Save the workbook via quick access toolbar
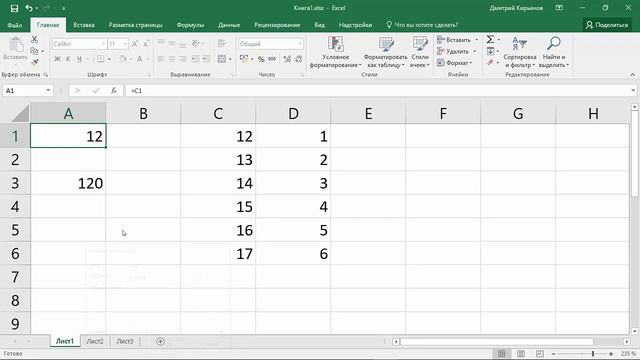 pos(14,8)
